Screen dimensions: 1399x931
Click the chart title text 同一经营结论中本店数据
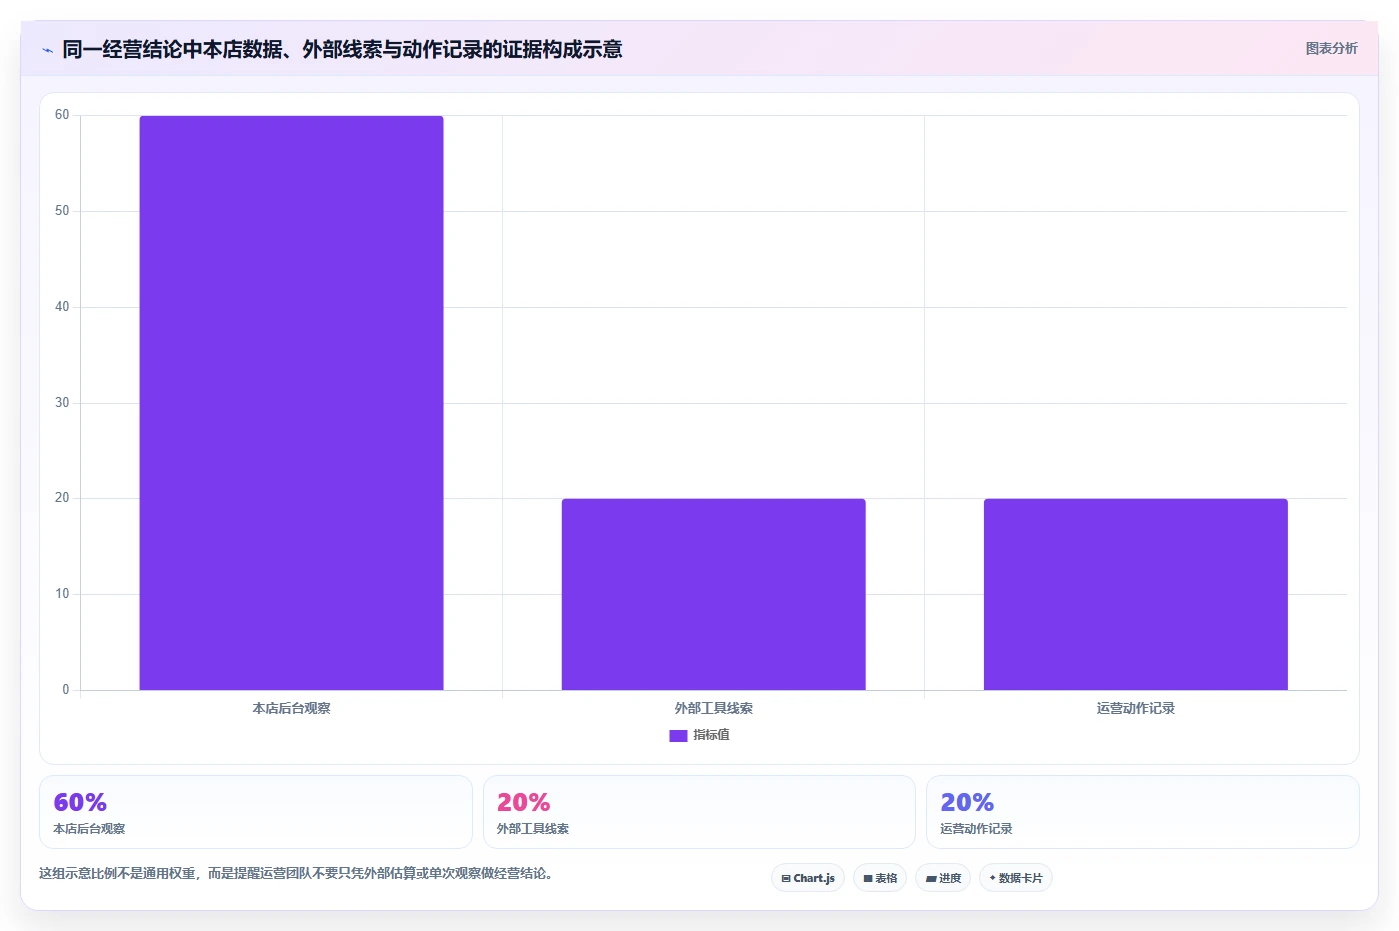click(172, 49)
